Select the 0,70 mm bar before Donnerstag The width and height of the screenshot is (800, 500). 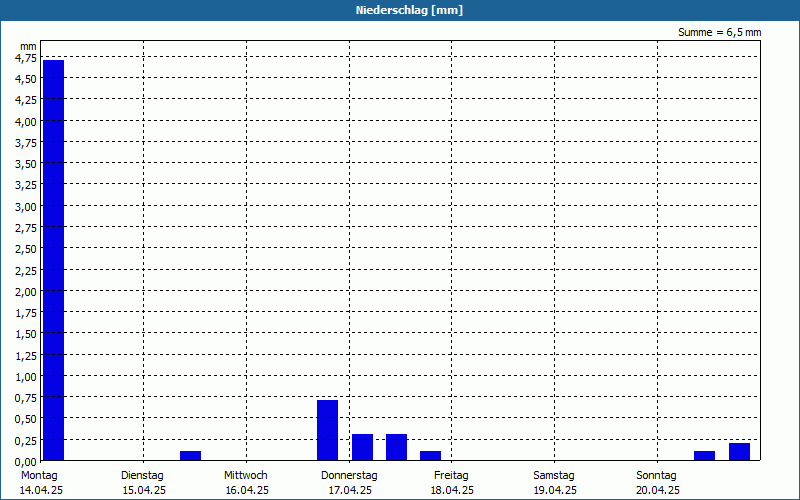328,430
